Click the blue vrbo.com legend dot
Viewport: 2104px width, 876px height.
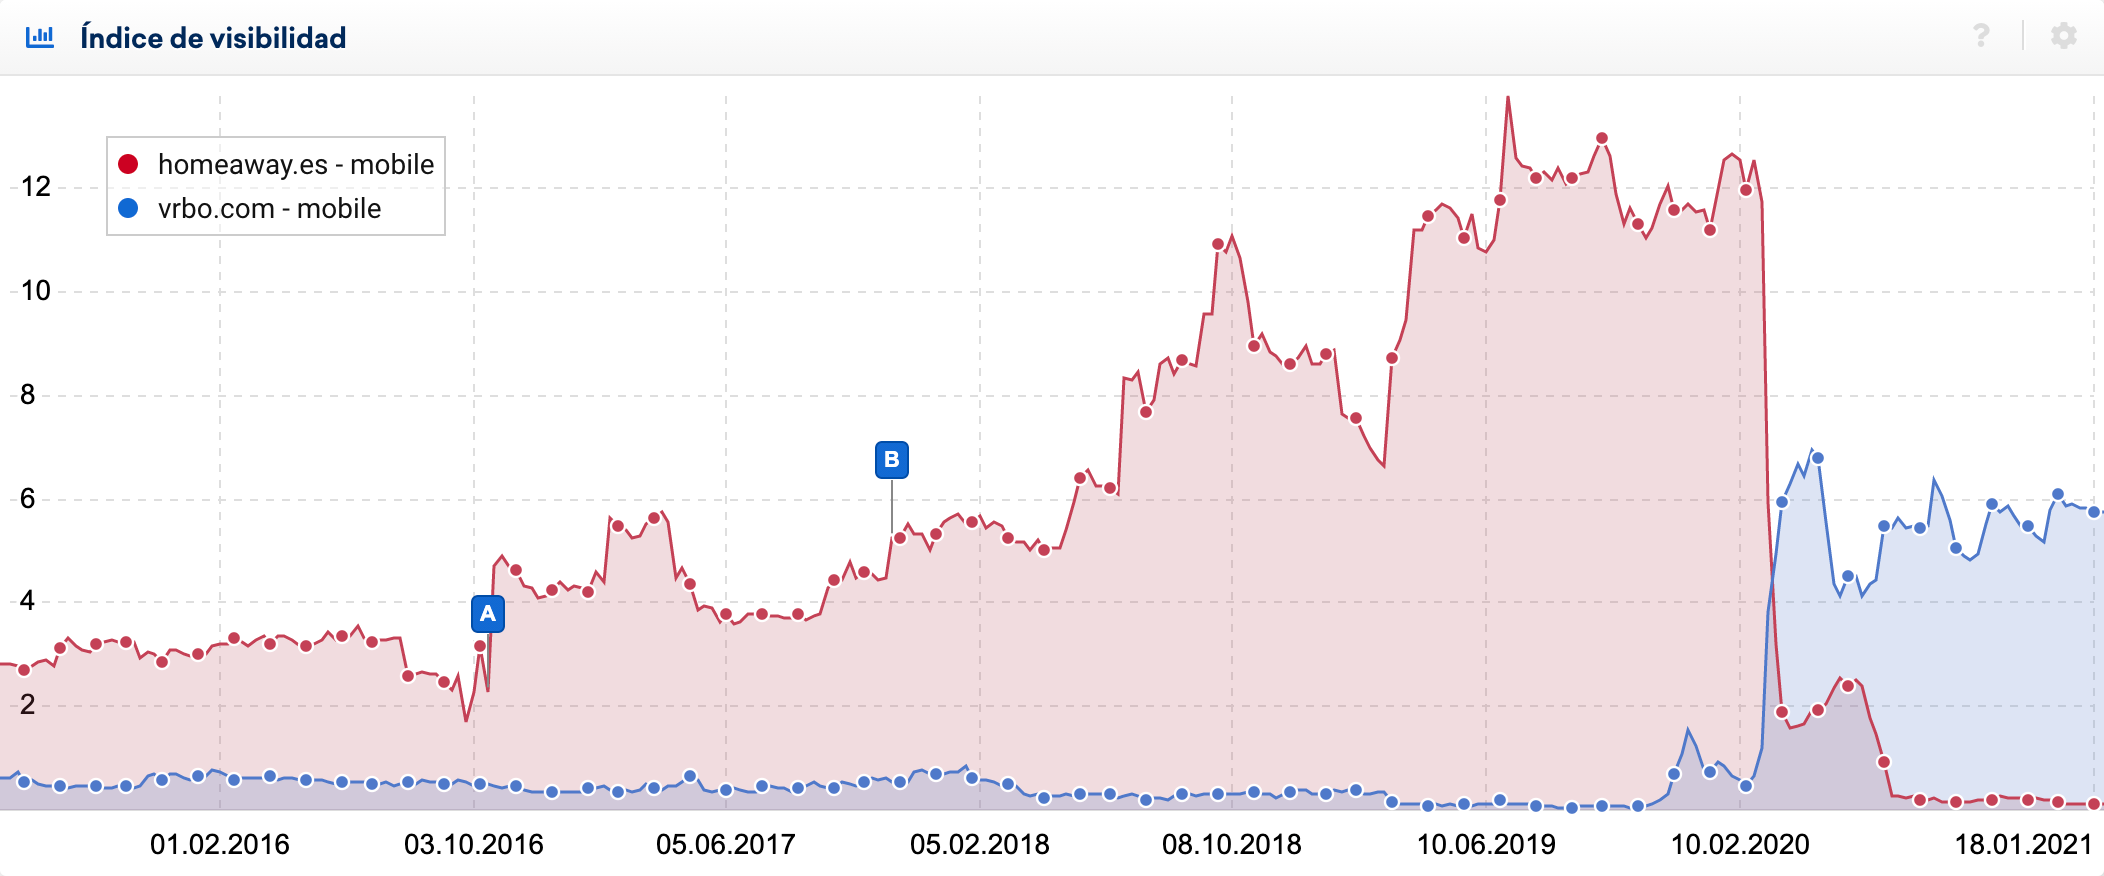(x=128, y=208)
